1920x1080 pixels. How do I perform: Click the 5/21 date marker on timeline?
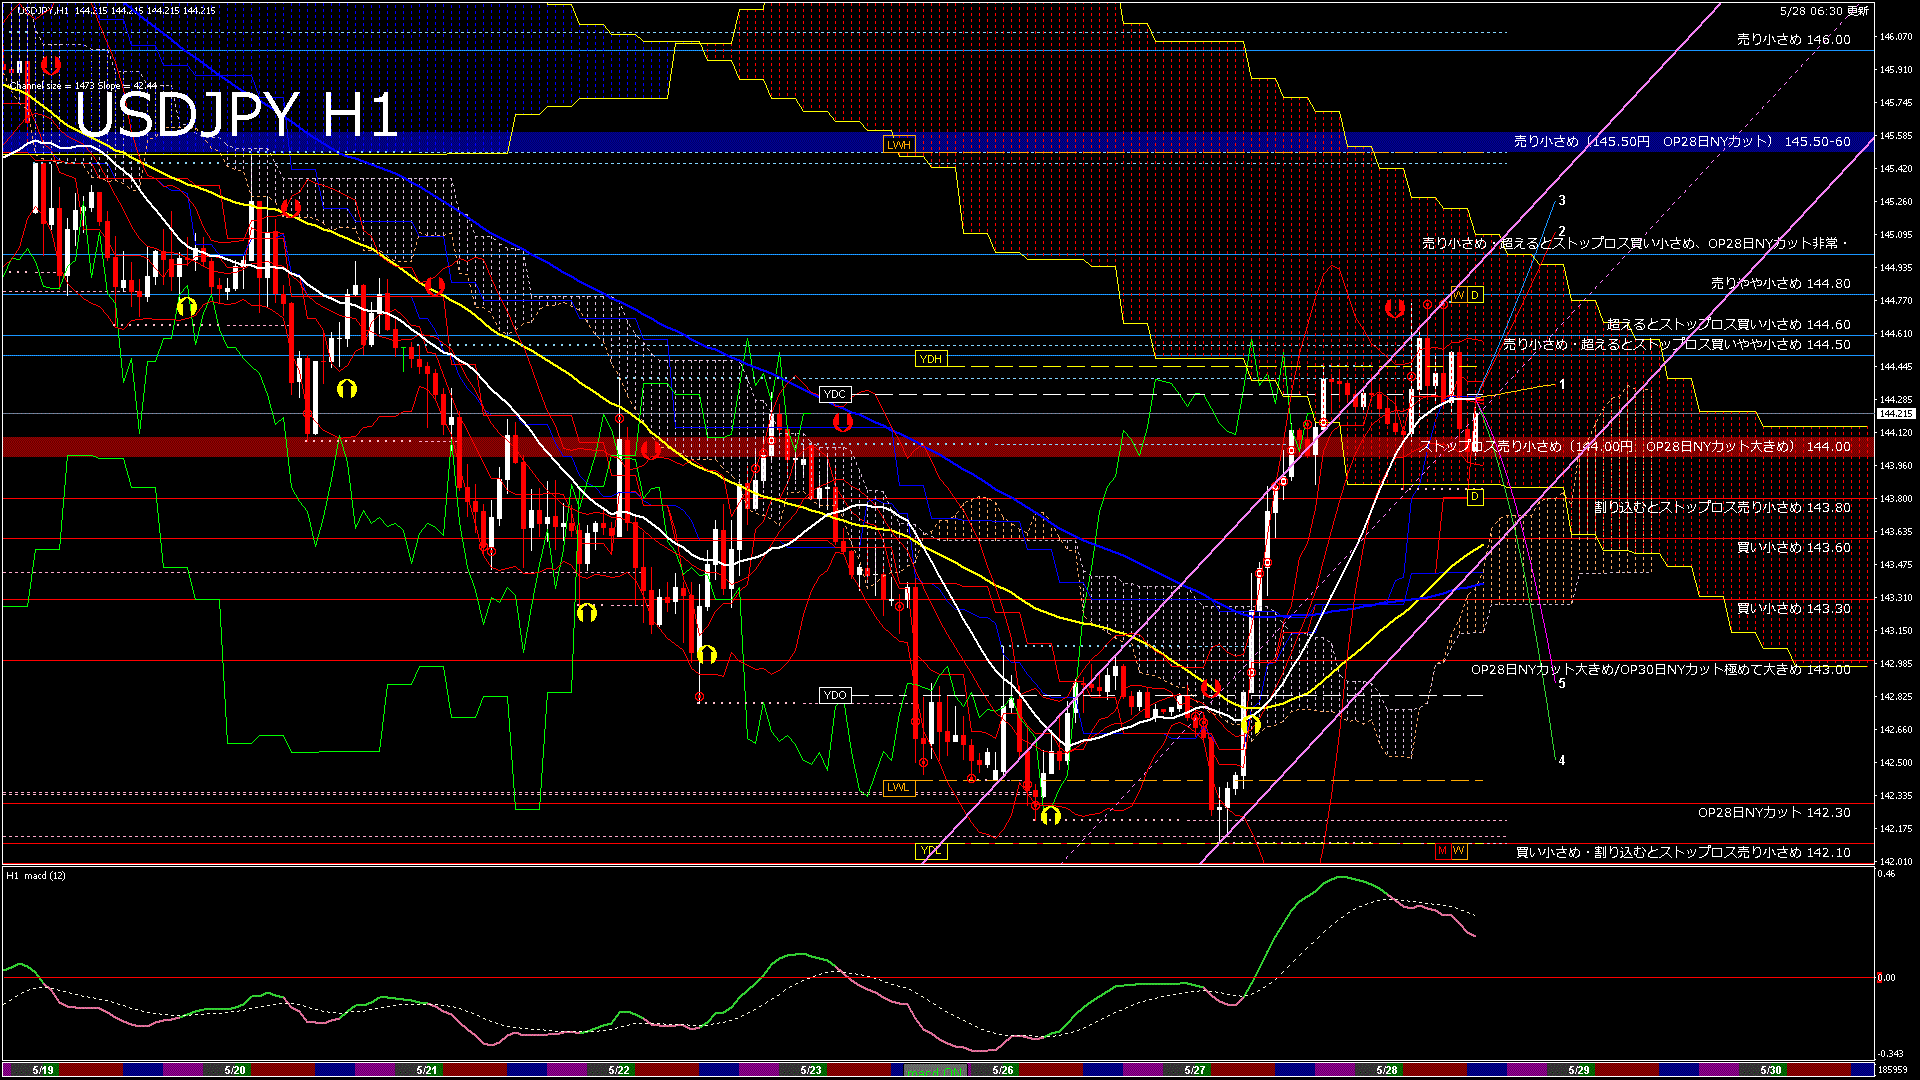(x=427, y=1071)
